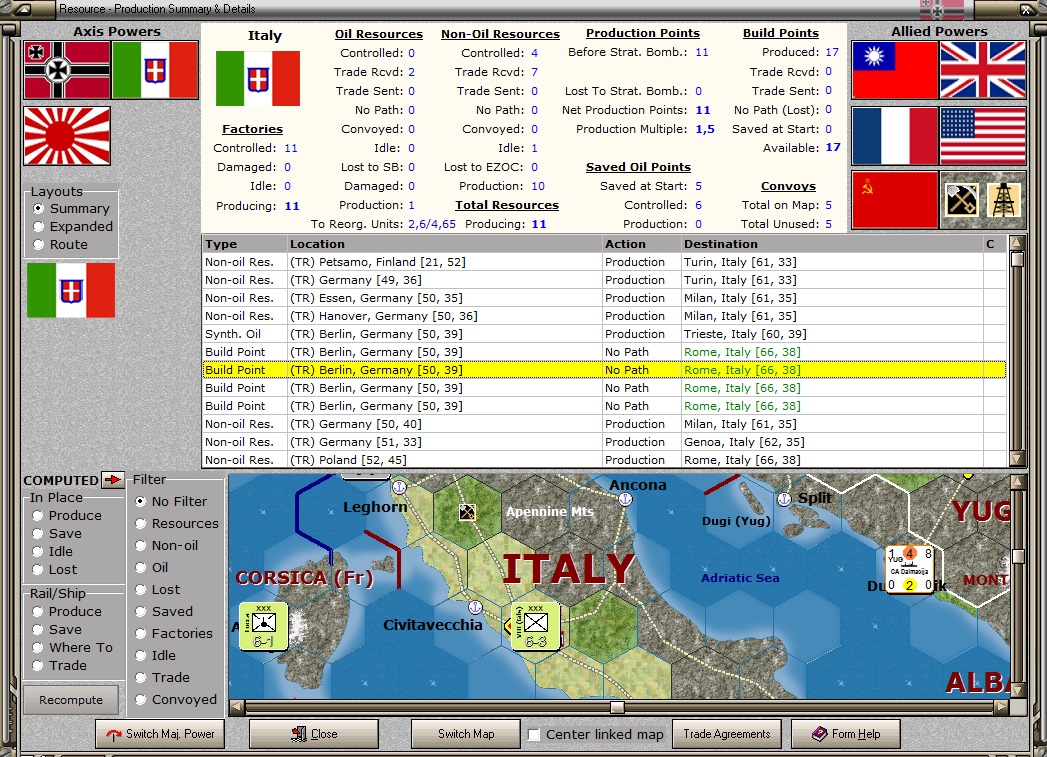Screen dimensions: 1047x757
Task: Open Trade Agreements
Action: [727, 734]
